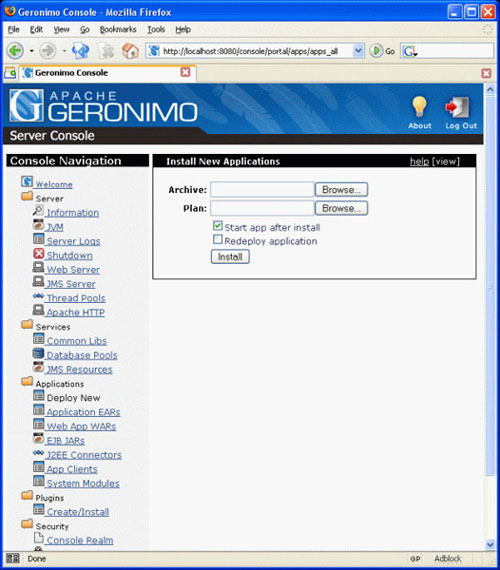Click the Thread Pools icon
500x570 pixels.
click(x=38, y=296)
